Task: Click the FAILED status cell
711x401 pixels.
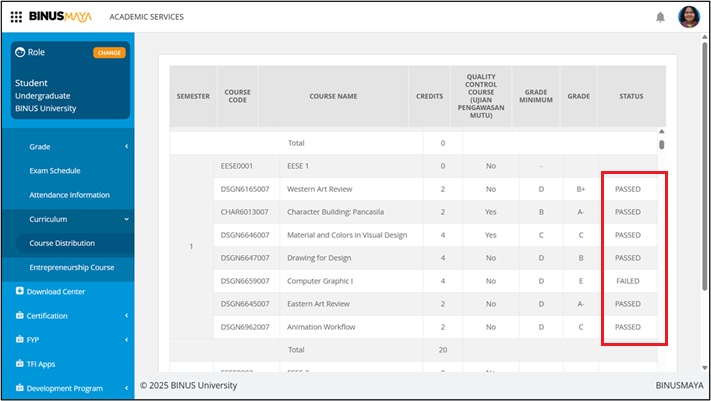Action: 628,281
